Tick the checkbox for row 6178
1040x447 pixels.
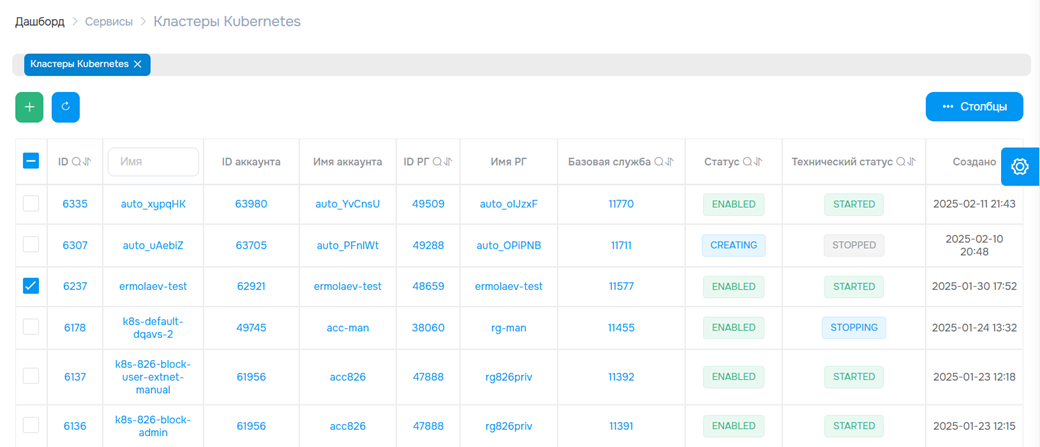(x=31, y=327)
